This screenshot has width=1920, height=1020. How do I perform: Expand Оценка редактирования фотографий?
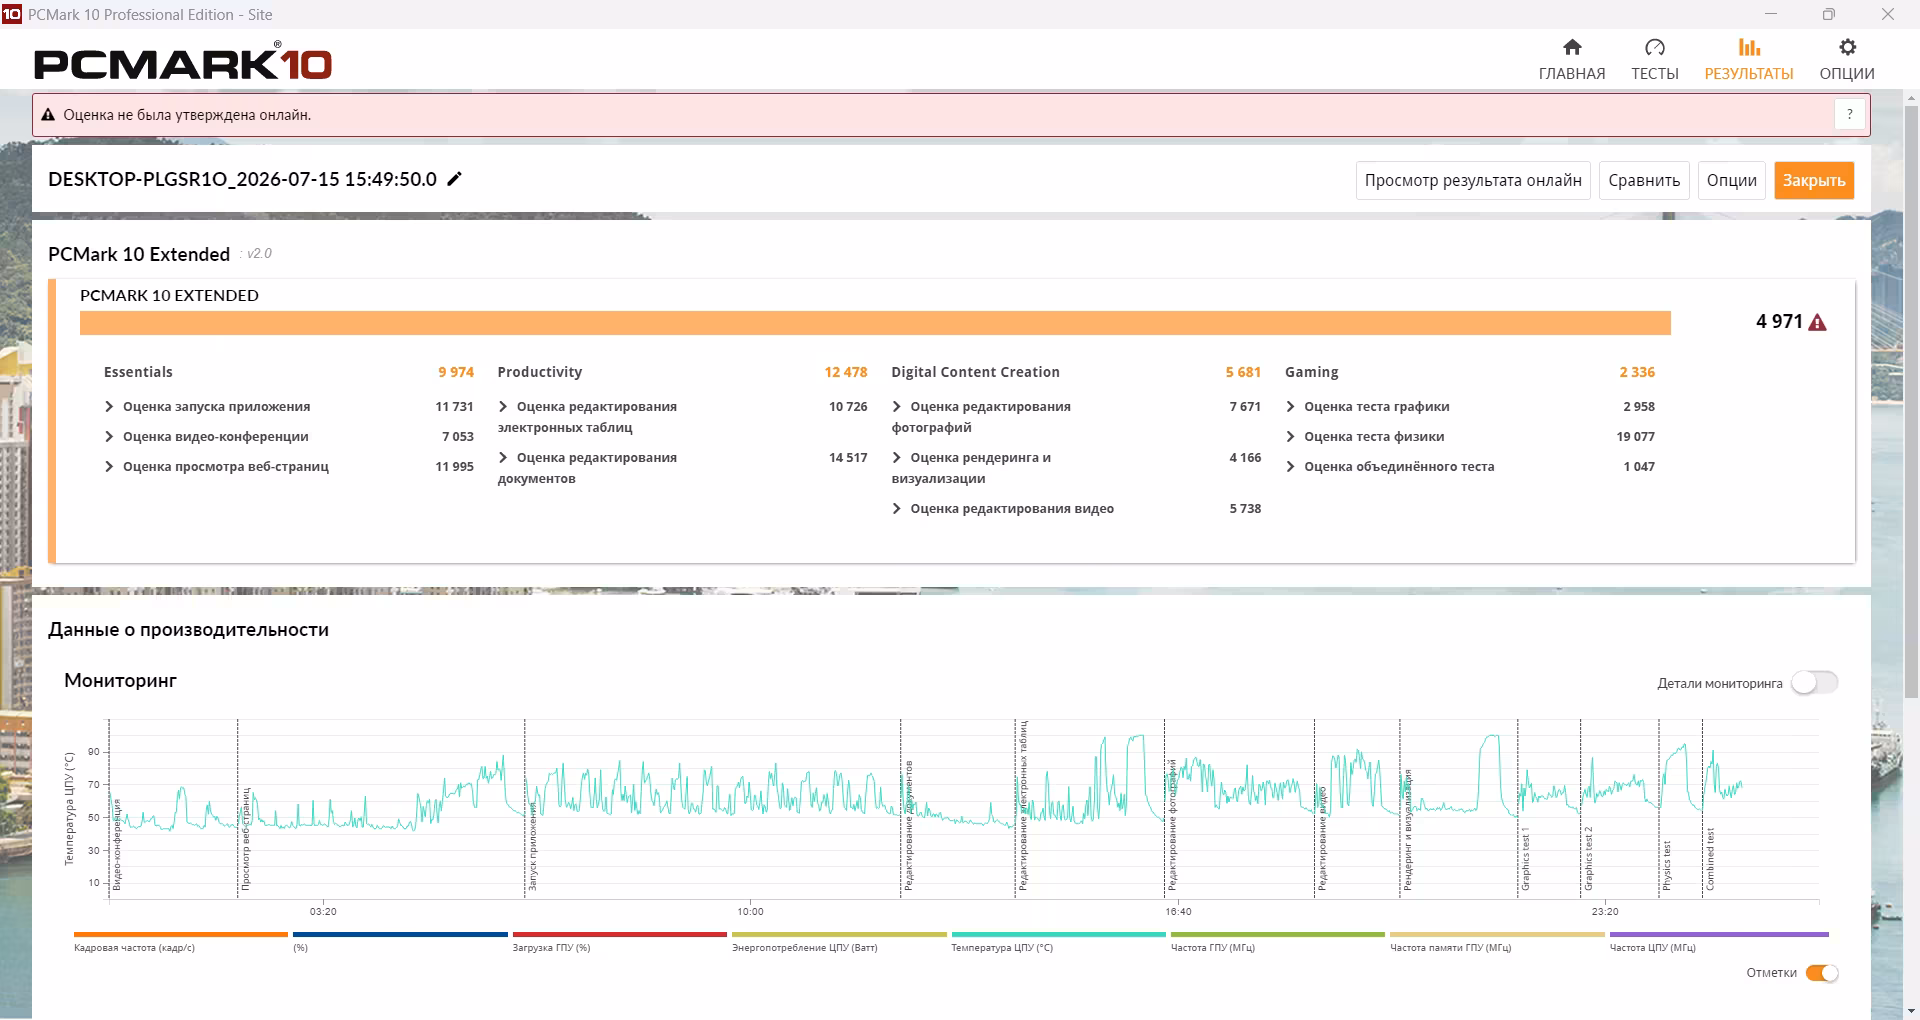pyautogui.click(x=897, y=406)
